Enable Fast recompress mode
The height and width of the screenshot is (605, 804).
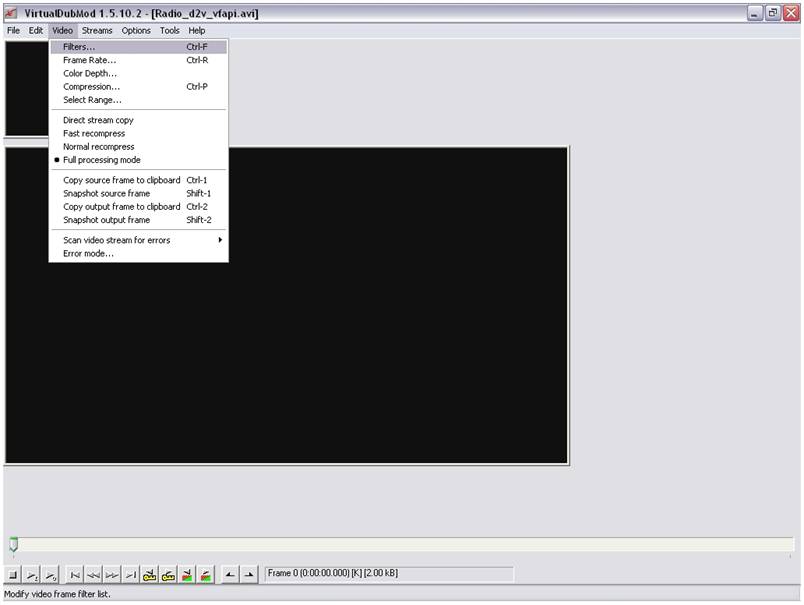(x=138, y=133)
